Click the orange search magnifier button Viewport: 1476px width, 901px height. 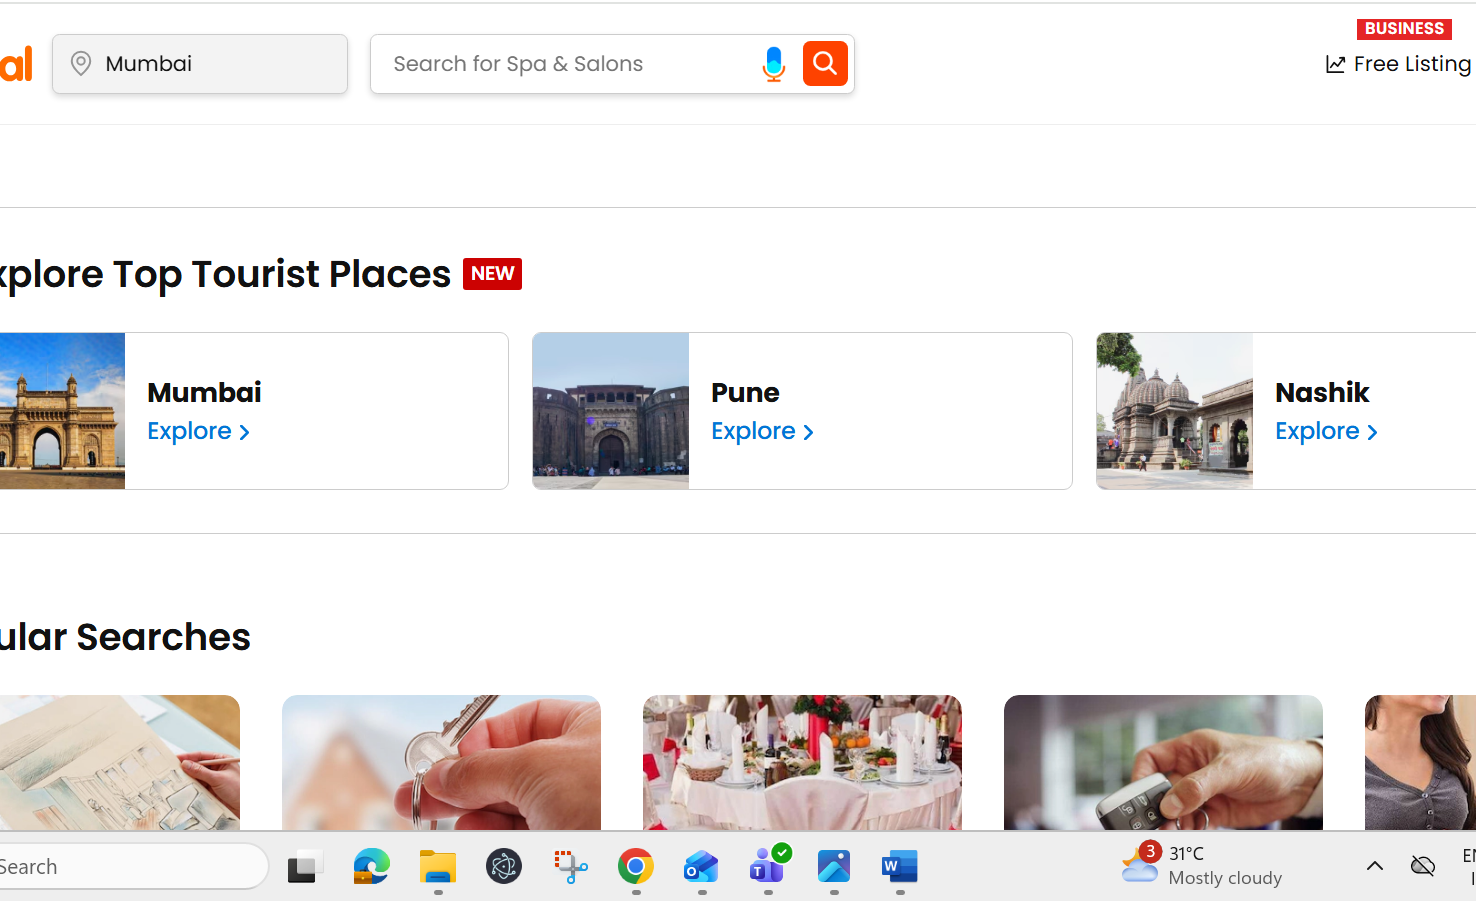825,63
